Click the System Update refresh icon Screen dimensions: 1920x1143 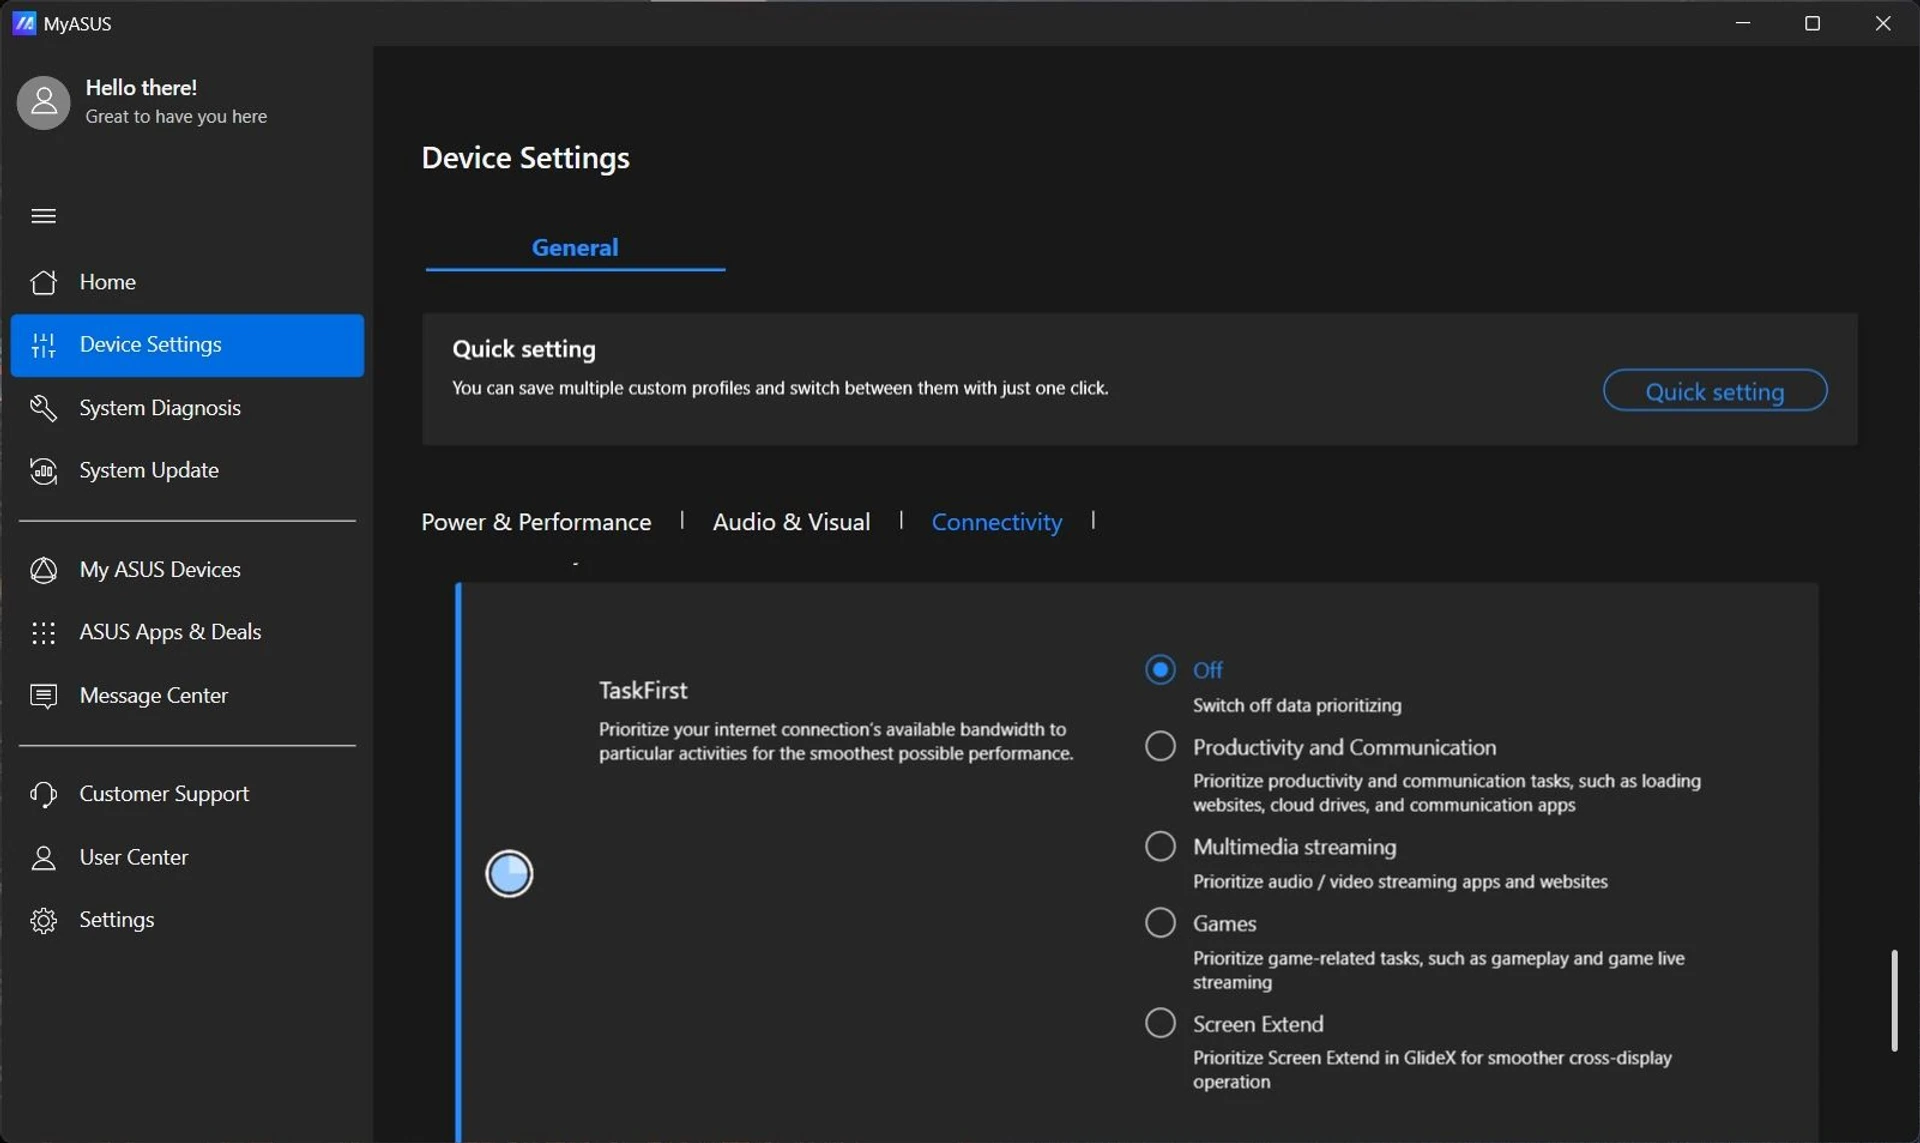43,471
